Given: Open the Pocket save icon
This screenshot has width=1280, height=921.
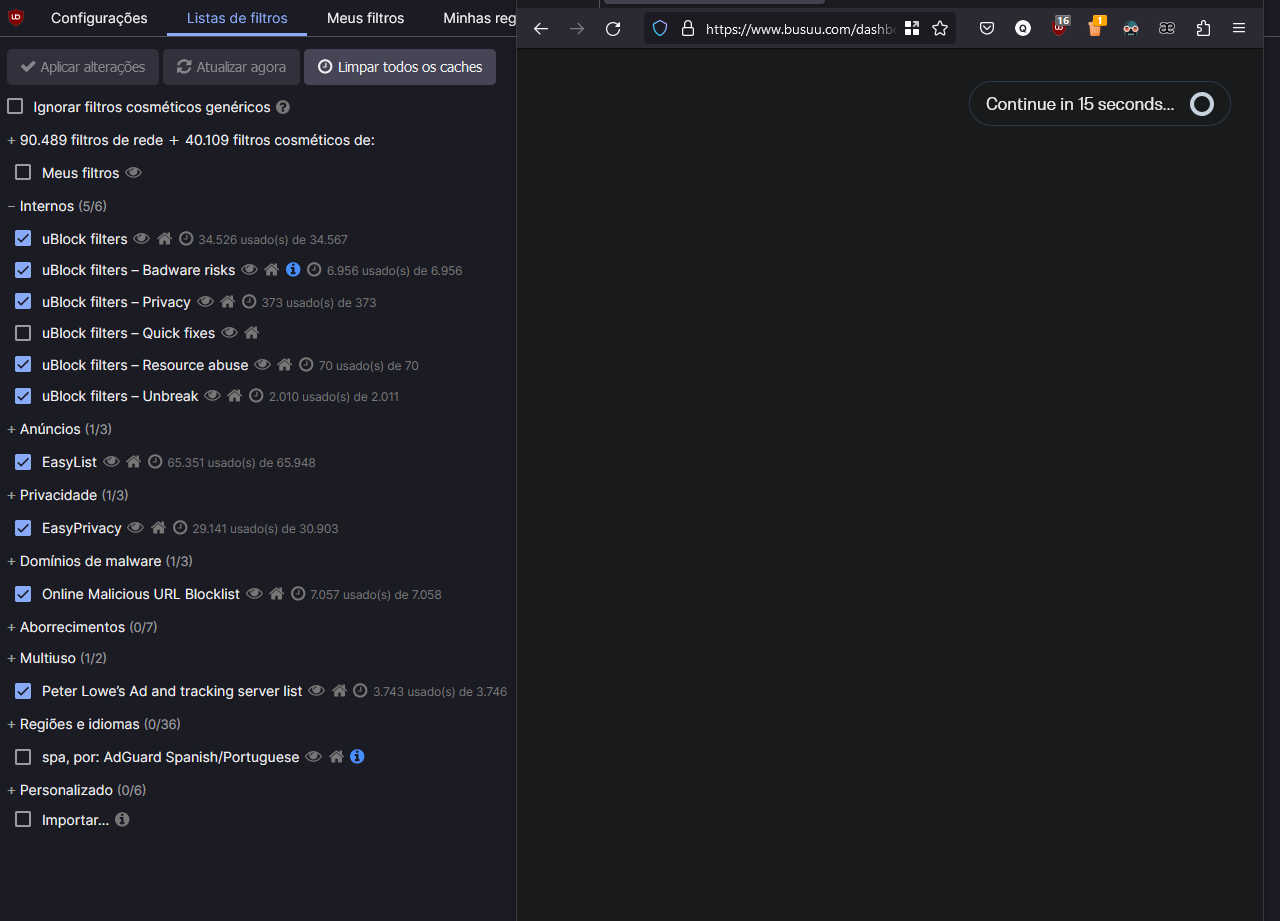Looking at the screenshot, I should coord(987,28).
